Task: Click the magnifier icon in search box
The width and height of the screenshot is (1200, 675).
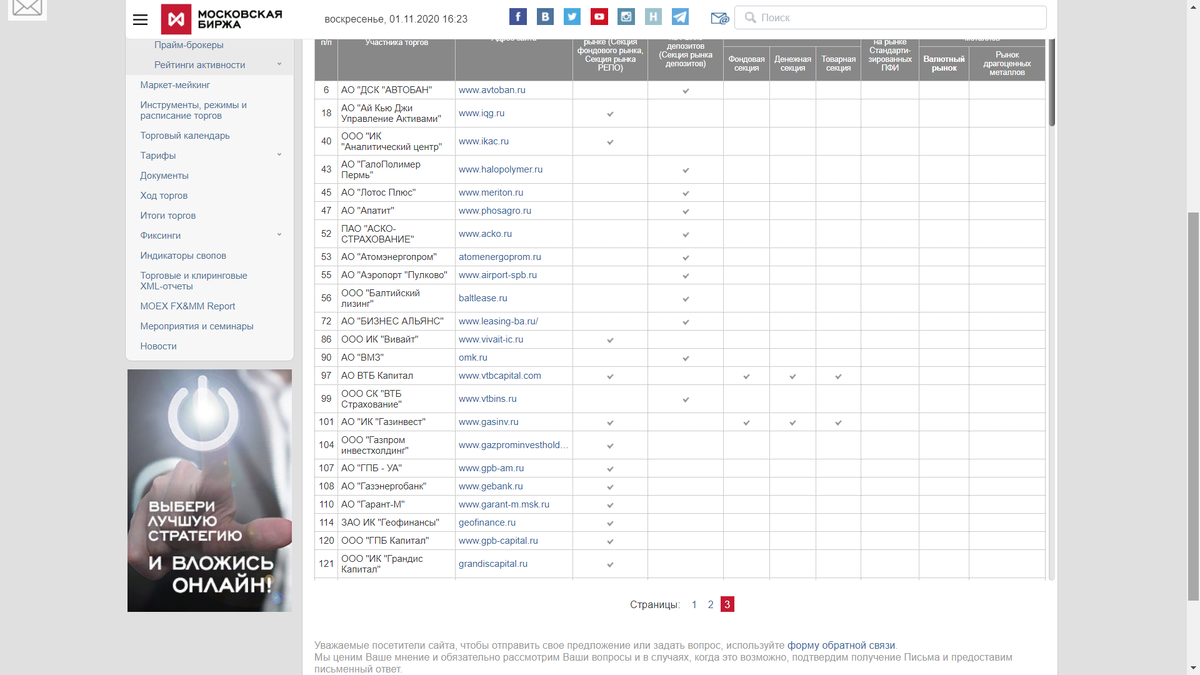Action: (x=750, y=18)
